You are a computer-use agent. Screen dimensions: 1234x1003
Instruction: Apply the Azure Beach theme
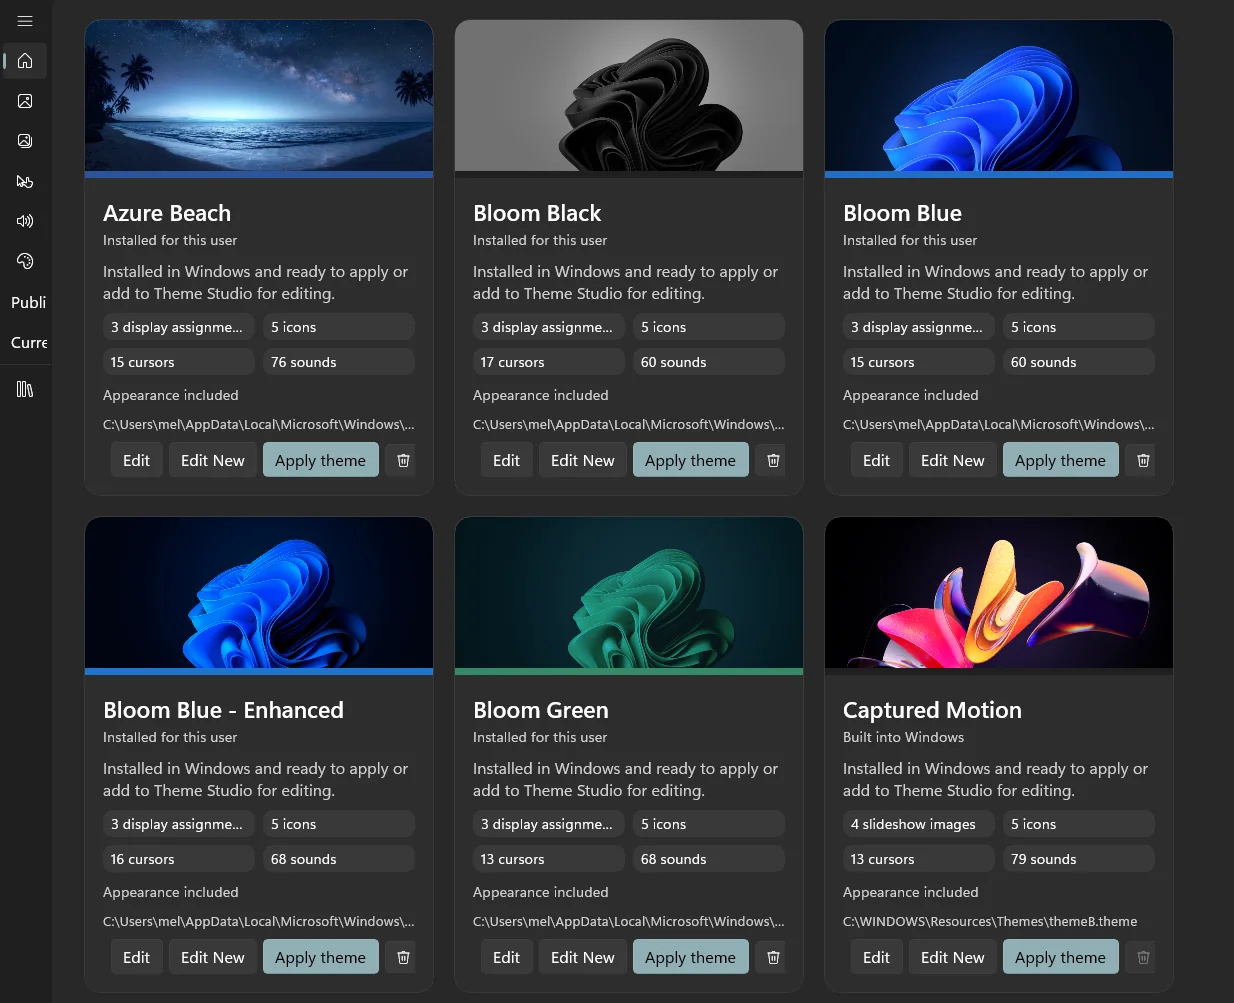(320, 460)
